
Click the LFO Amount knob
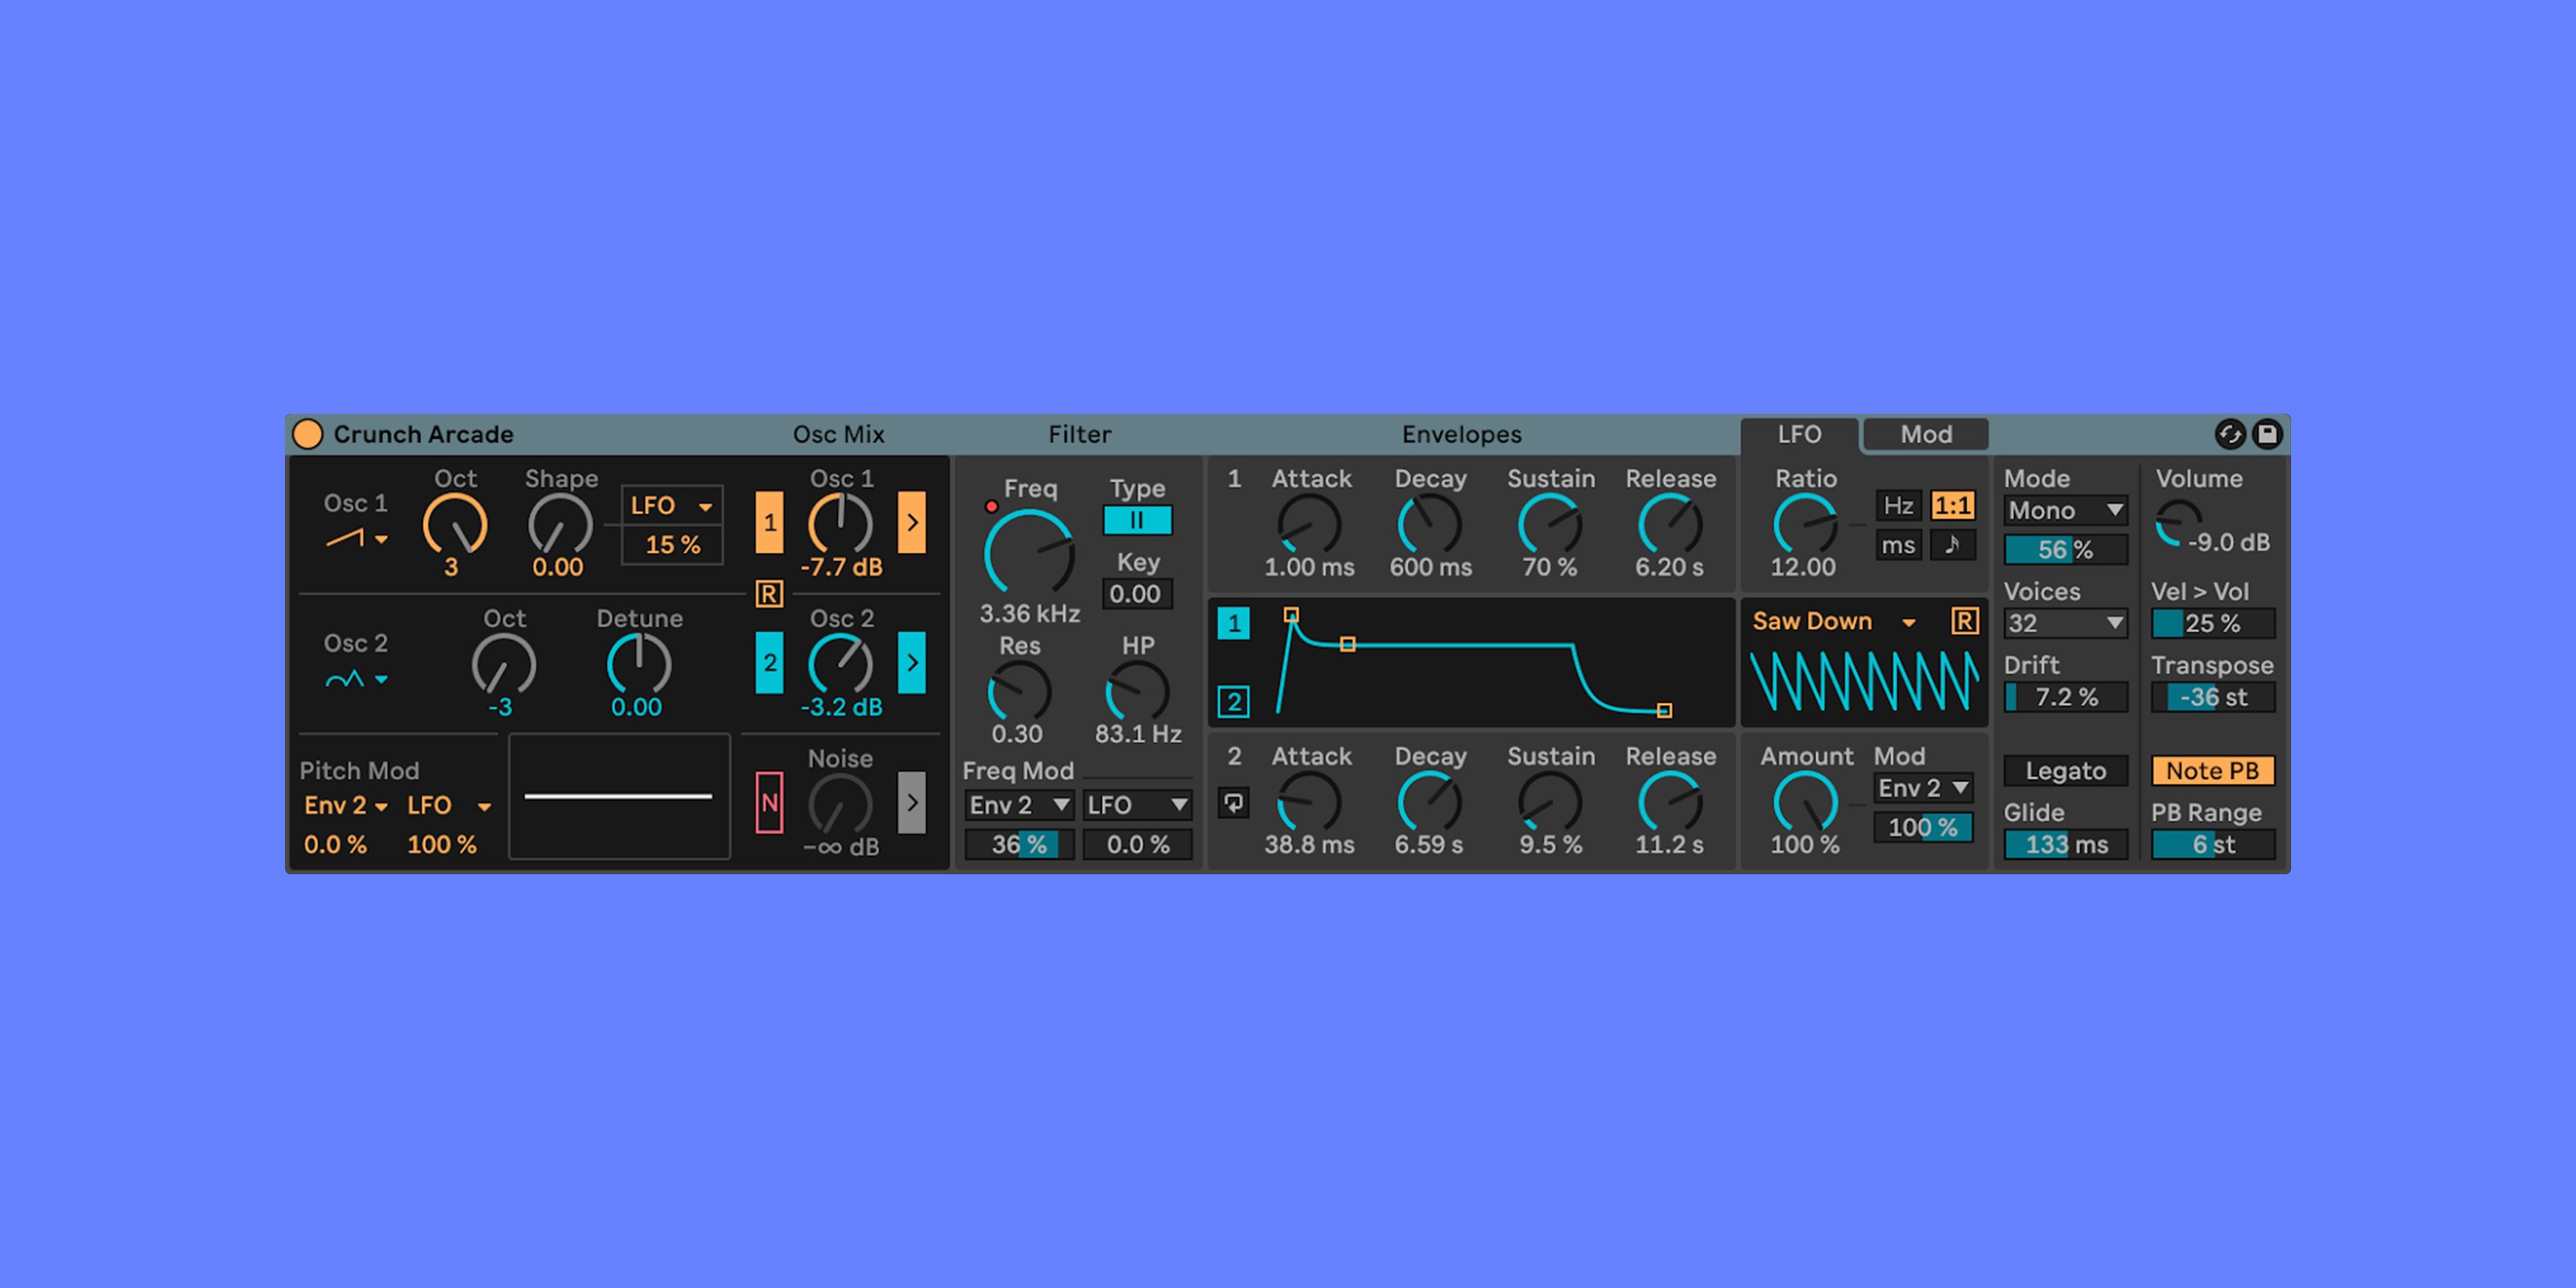[1805, 803]
